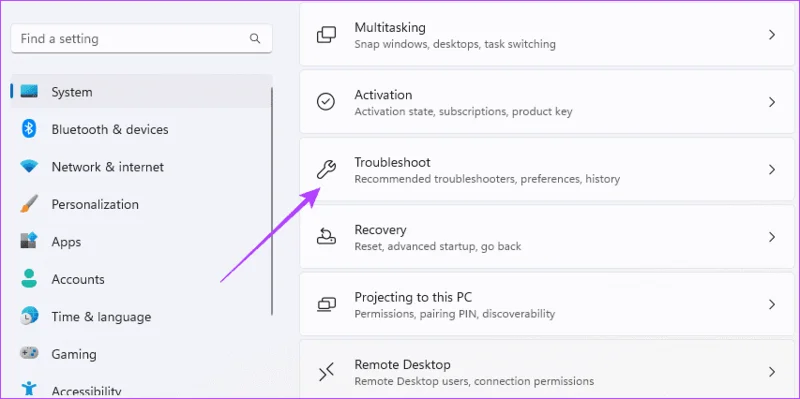Open the Recovery settings title

(380, 230)
